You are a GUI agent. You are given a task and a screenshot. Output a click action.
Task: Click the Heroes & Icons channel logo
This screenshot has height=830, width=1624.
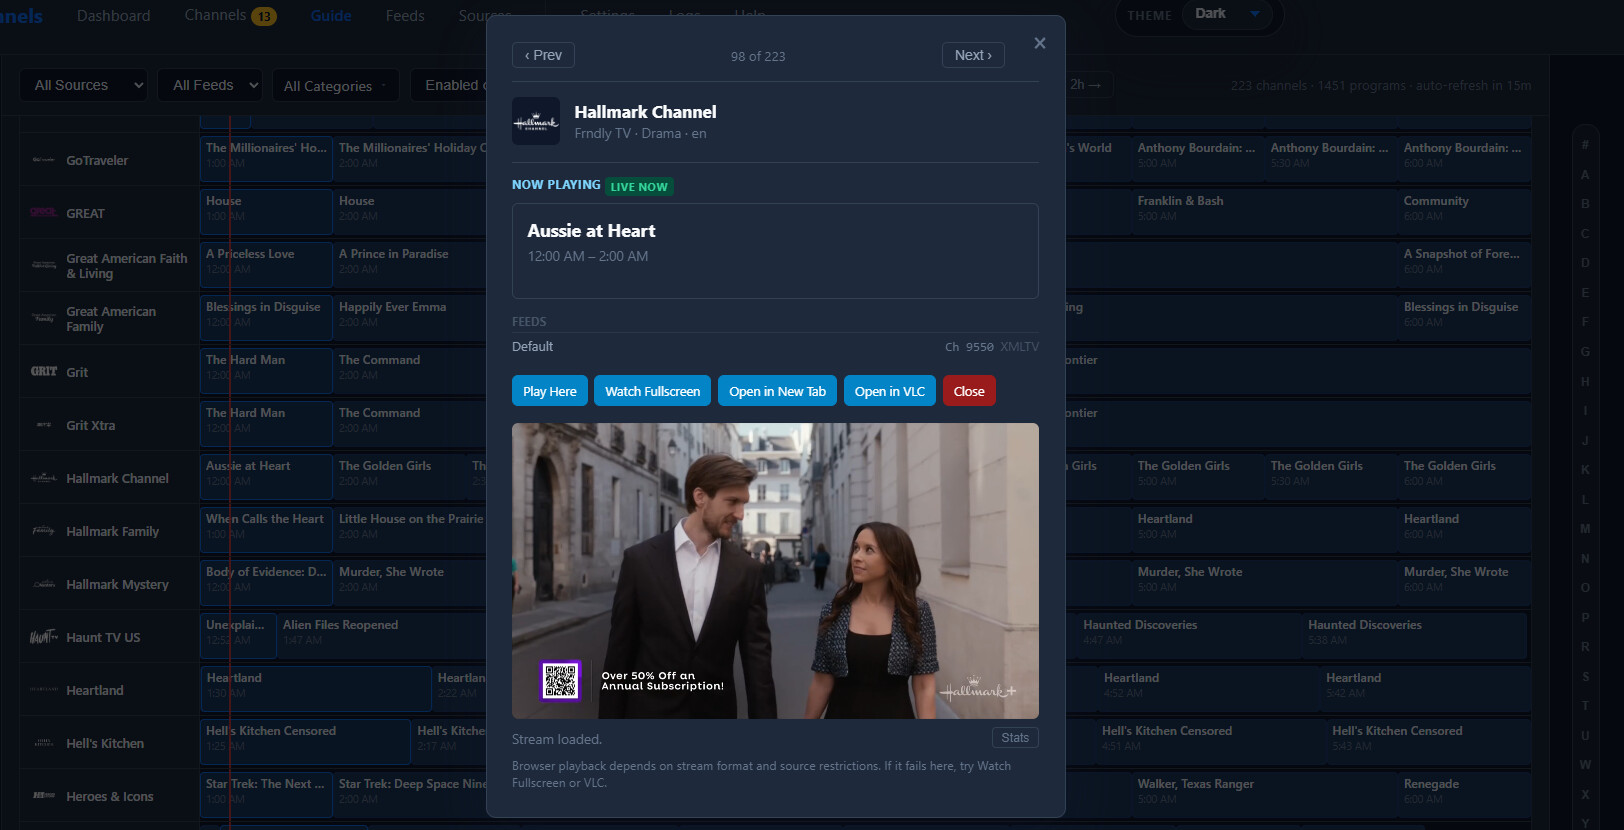(43, 796)
